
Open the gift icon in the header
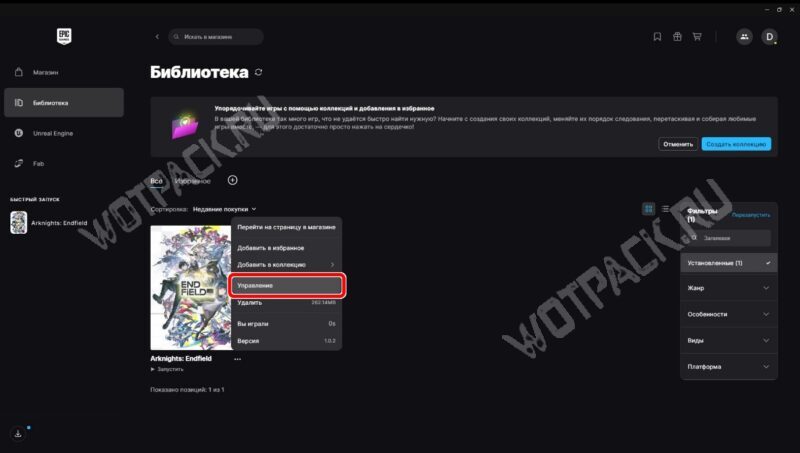[677, 37]
